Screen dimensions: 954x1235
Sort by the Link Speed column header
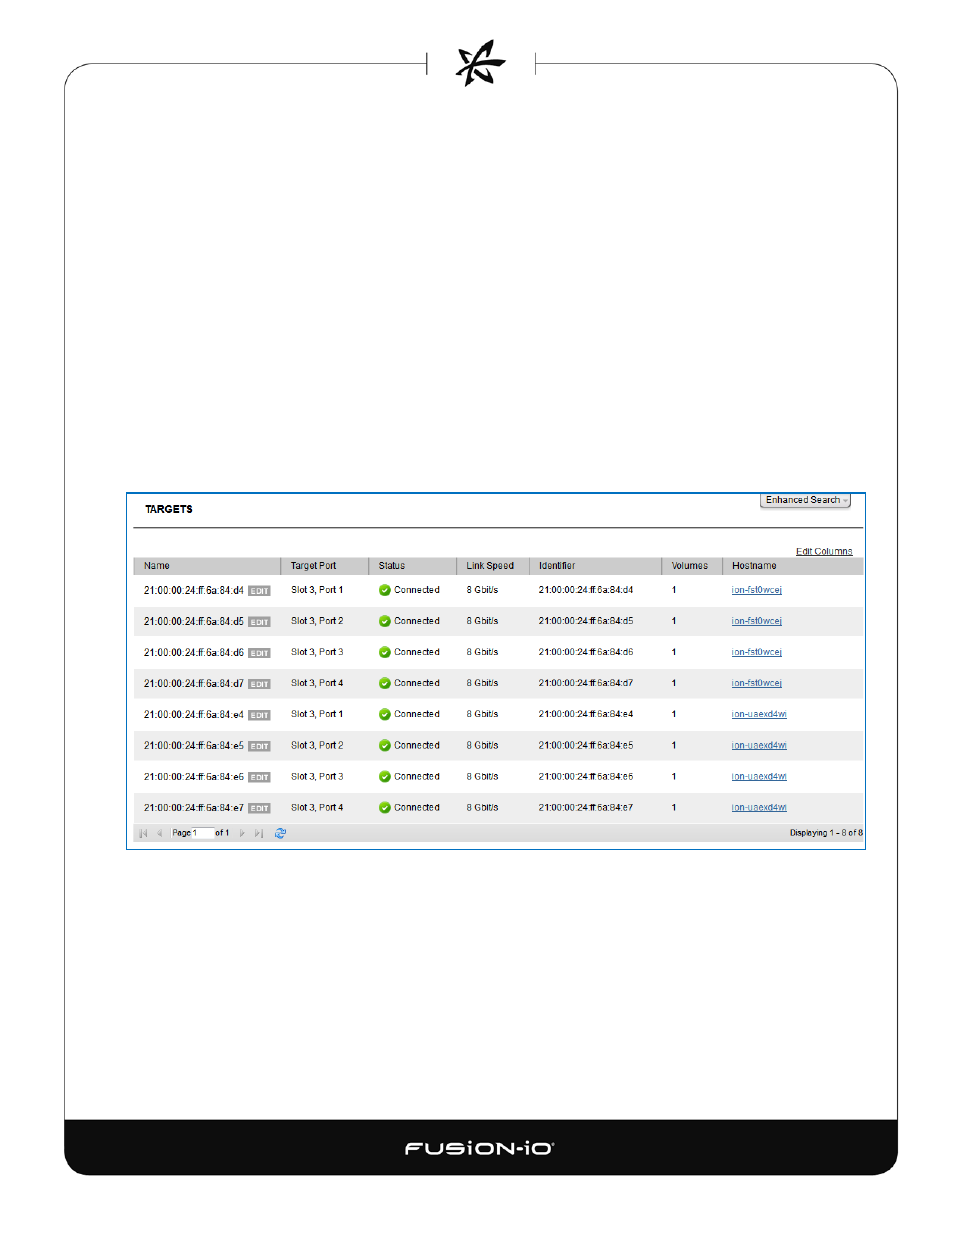492,566
